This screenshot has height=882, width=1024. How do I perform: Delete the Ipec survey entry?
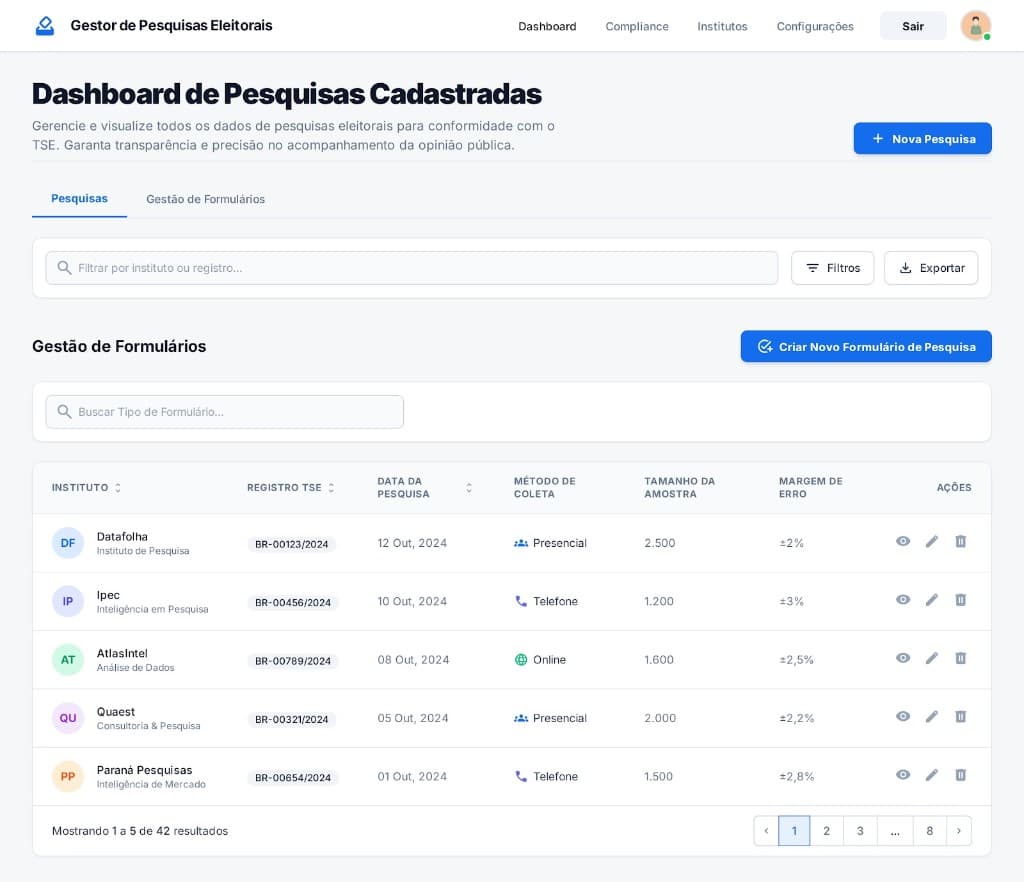pos(961,600)
